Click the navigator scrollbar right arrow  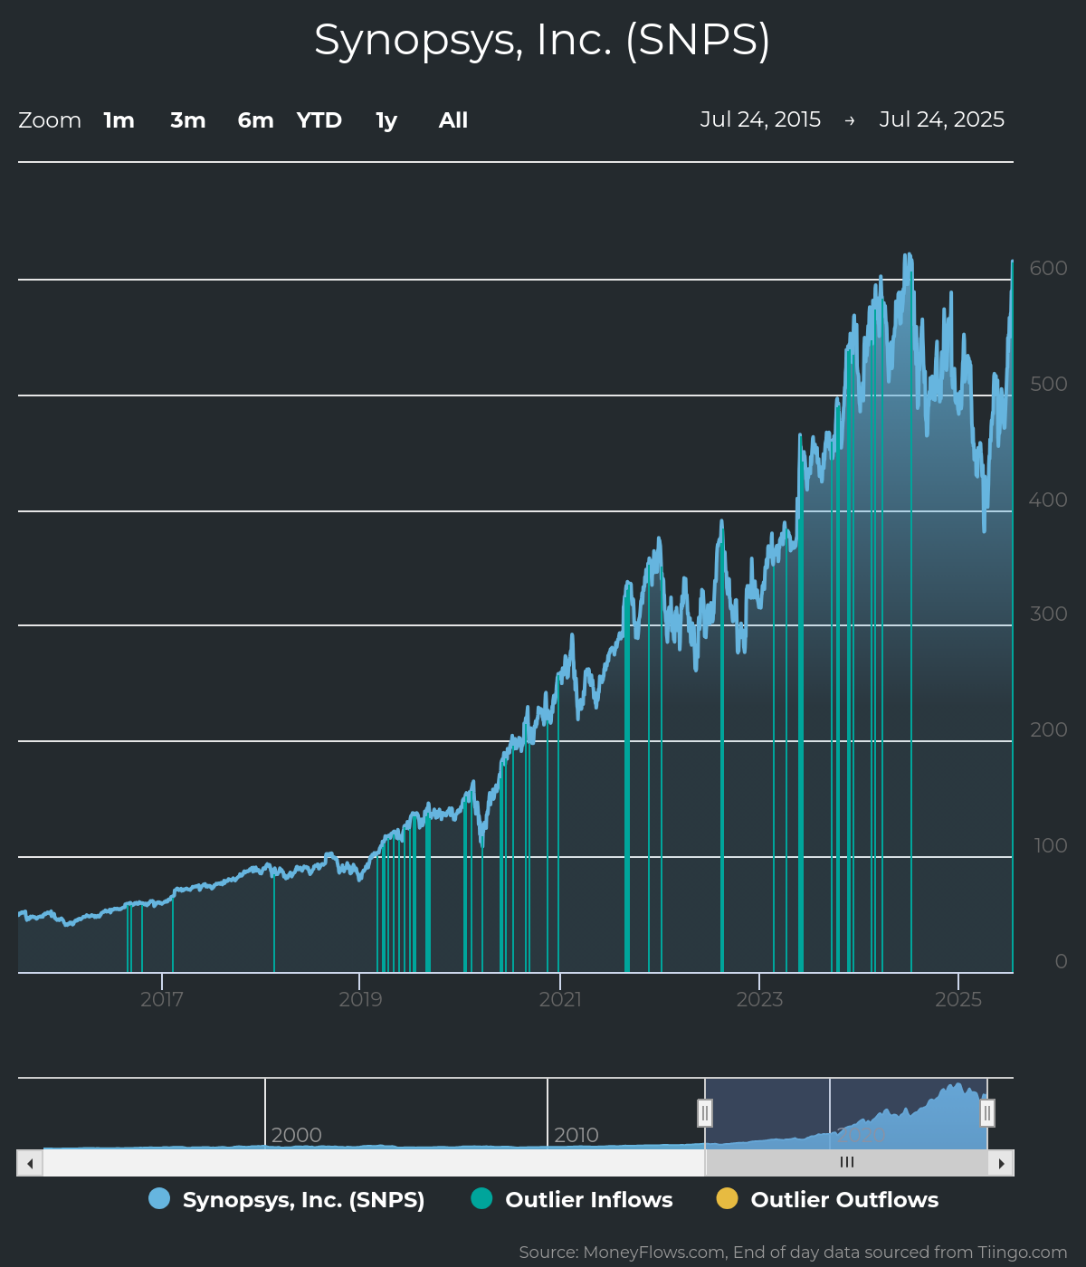[x=1001, y=1163]
